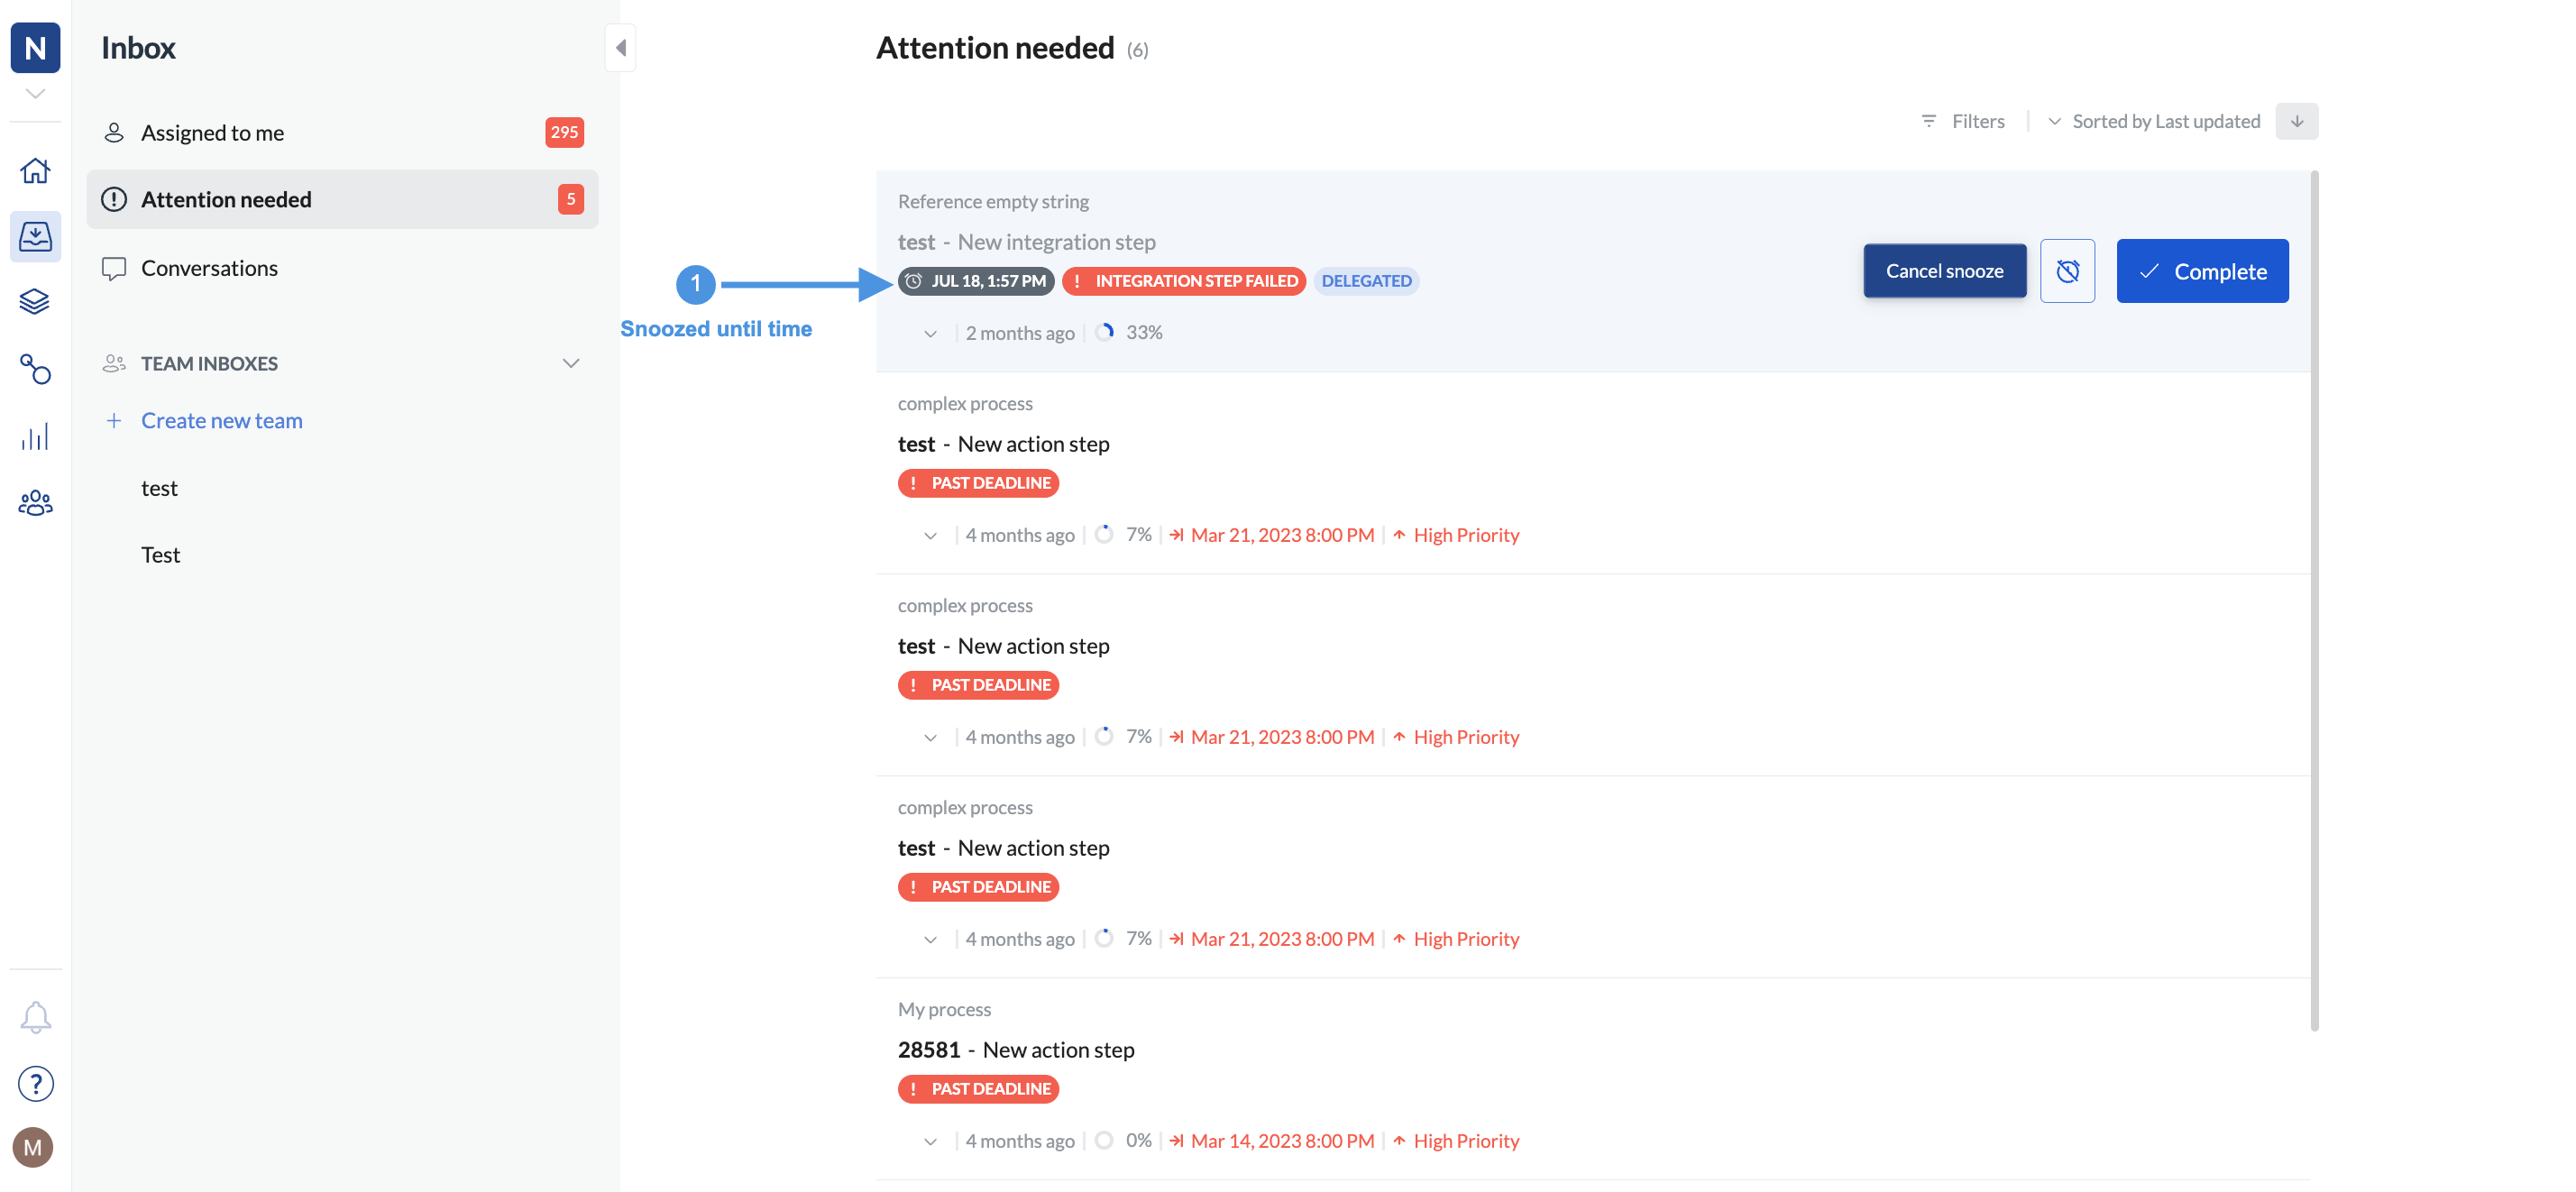Open the Home icon in left rail
The image size is (2576, 1192).
coord(35,171)
